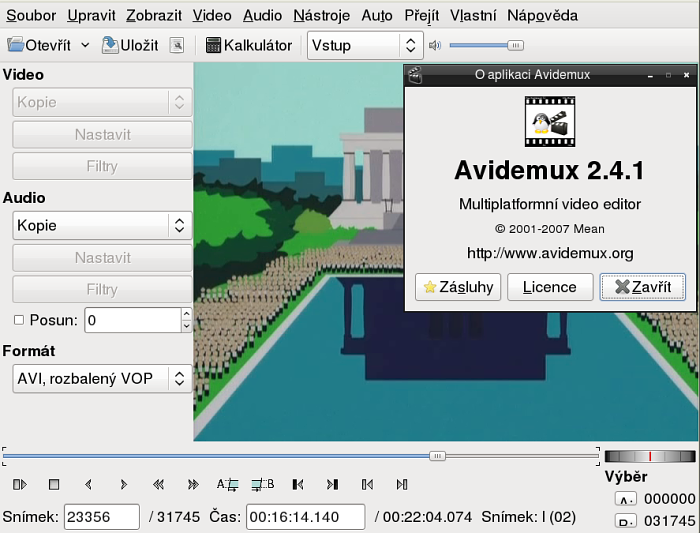This screenshot has width=700, height=533.
Task: Click the volume slider handle
Action: click(515, 45)
